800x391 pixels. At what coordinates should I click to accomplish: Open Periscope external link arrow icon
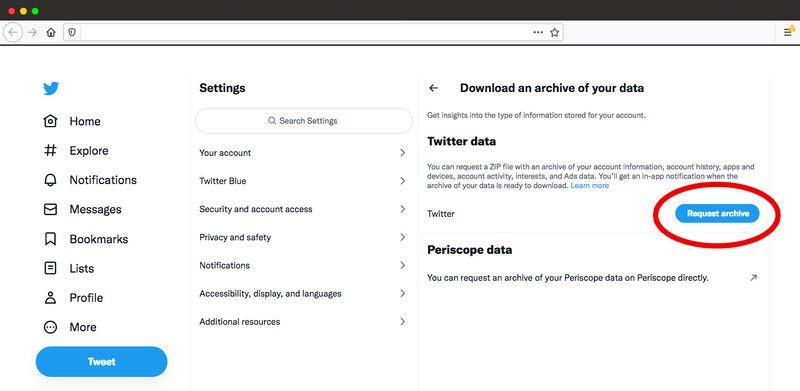(x=754, y=278)
